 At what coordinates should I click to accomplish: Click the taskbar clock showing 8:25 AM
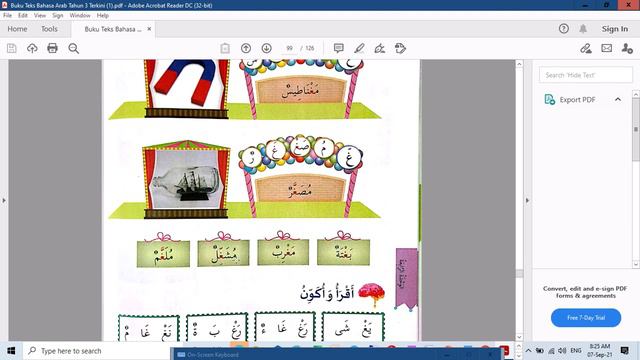pyautogui.click(x=600, y=350)
